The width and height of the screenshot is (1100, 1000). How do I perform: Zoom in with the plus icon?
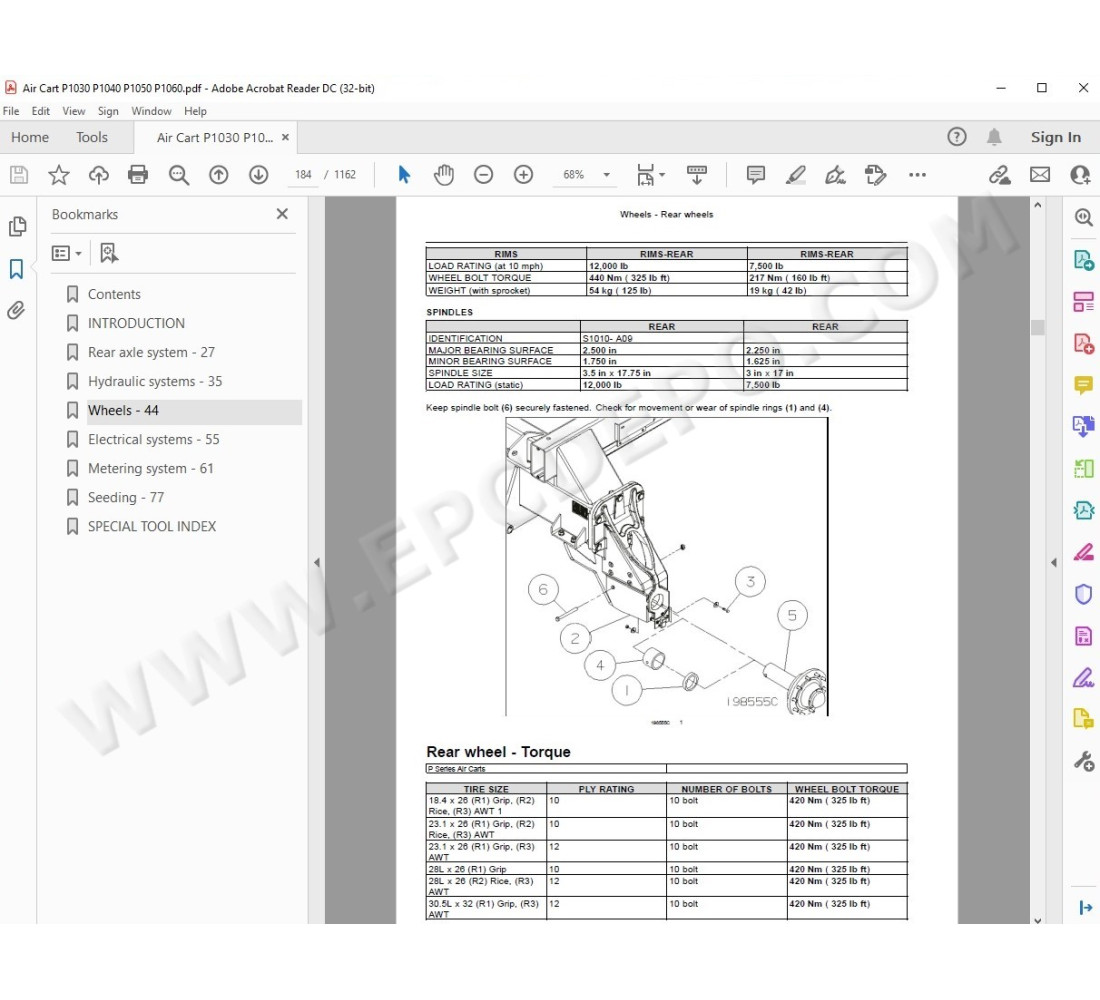tap(523, 175)
